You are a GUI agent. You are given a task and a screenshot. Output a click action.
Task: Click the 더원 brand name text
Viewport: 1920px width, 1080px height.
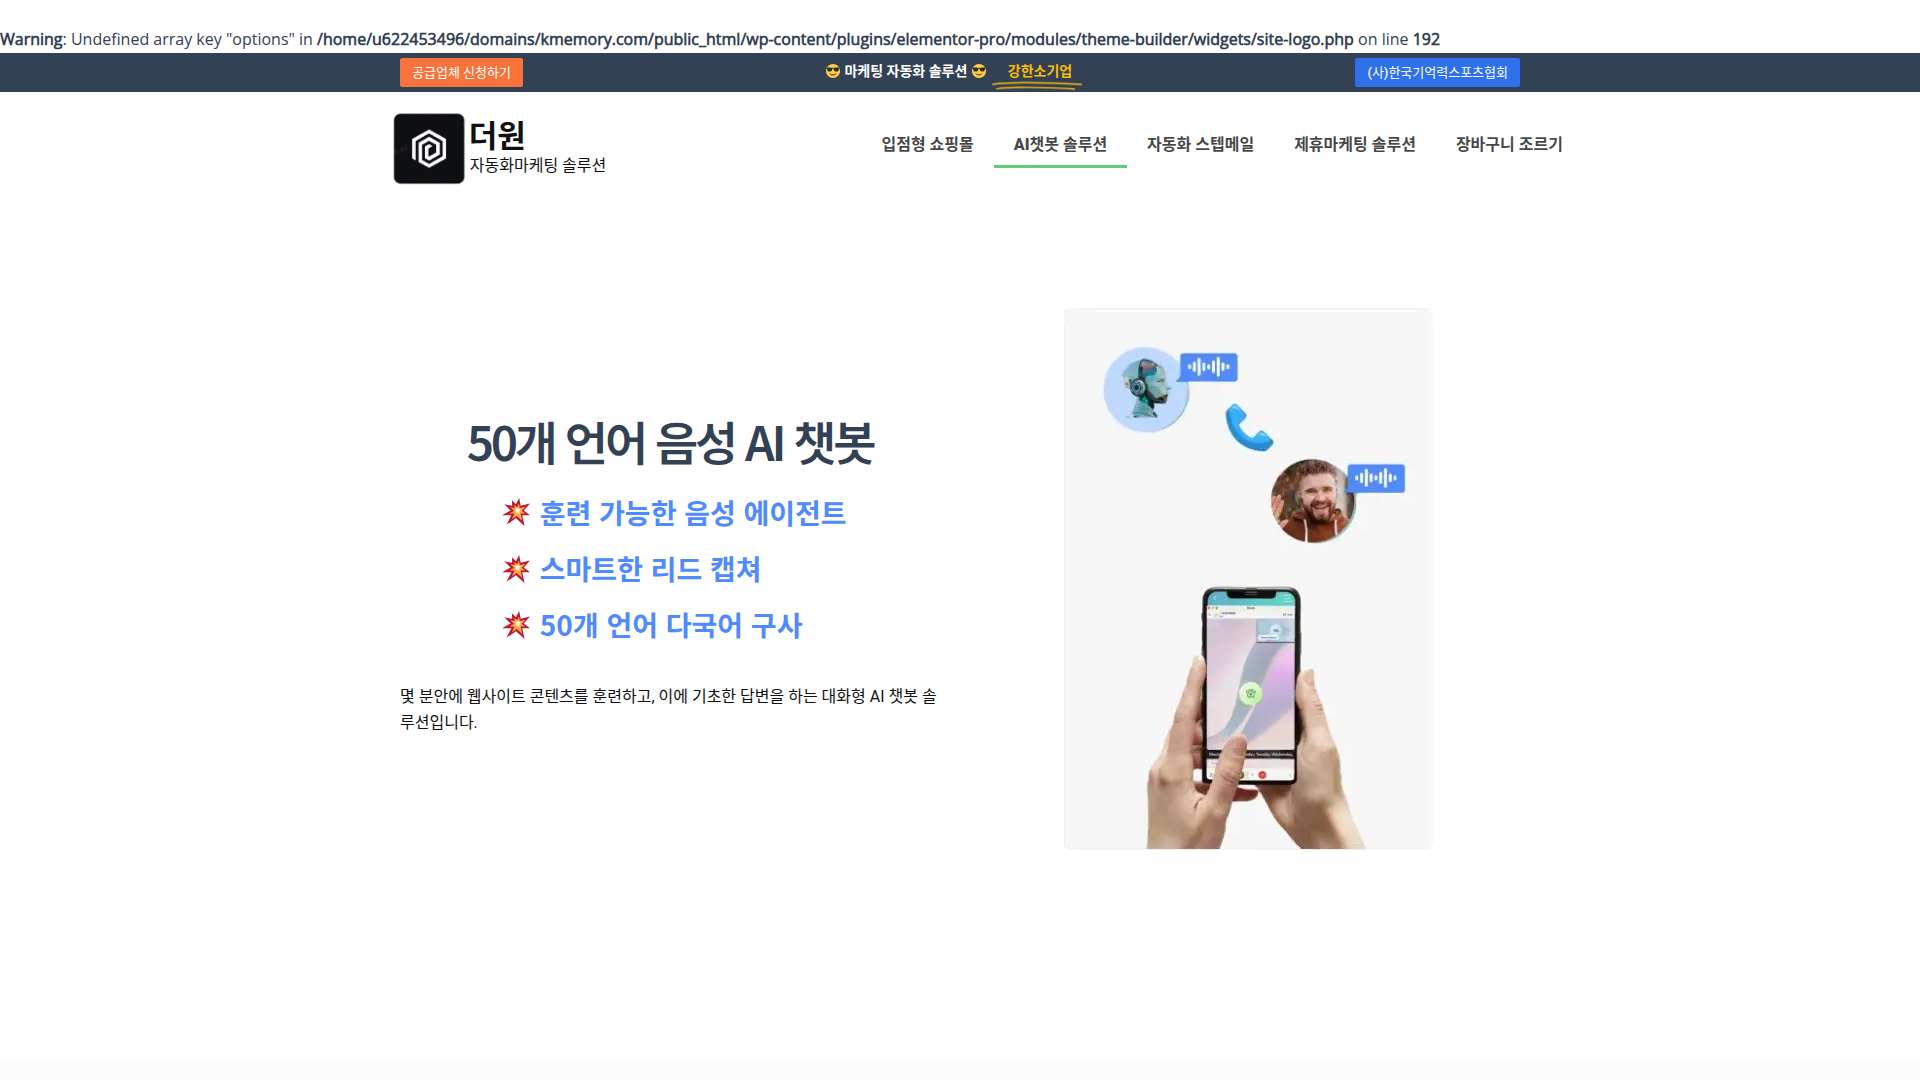[497, 135]
